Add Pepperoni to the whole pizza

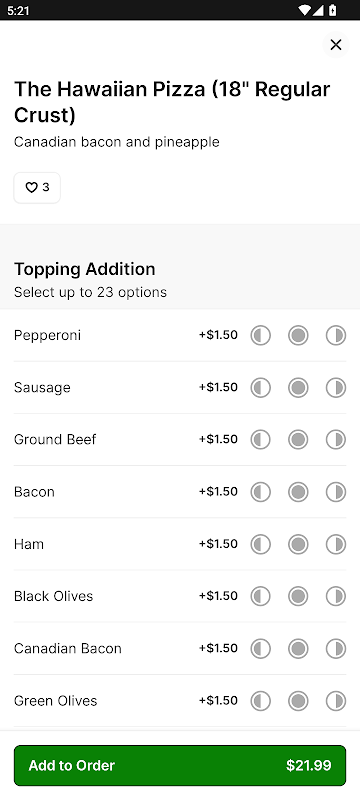point(298,335)
